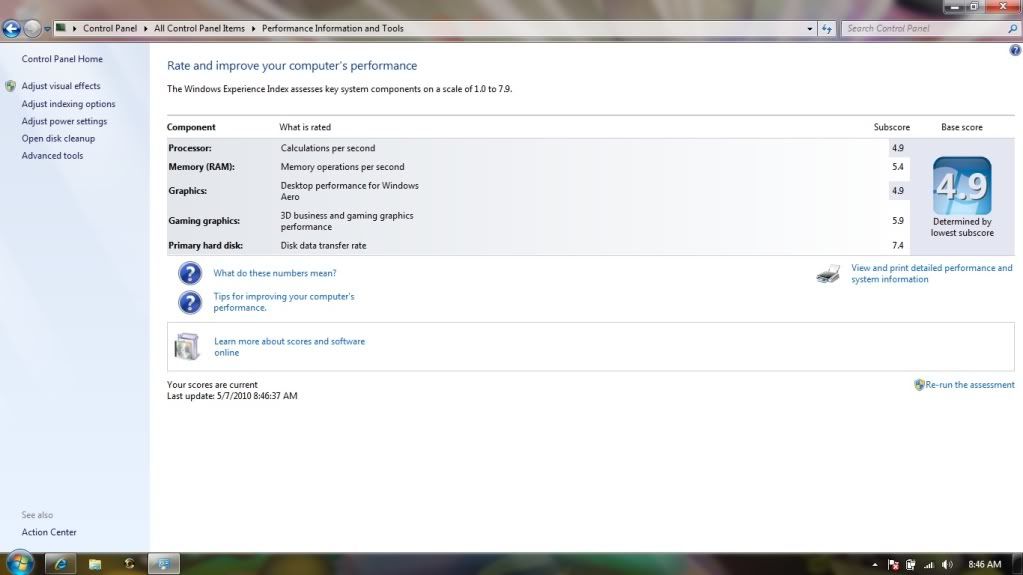
Task: Open Learn more about scores and software online
Action: (x=289, y=347)
